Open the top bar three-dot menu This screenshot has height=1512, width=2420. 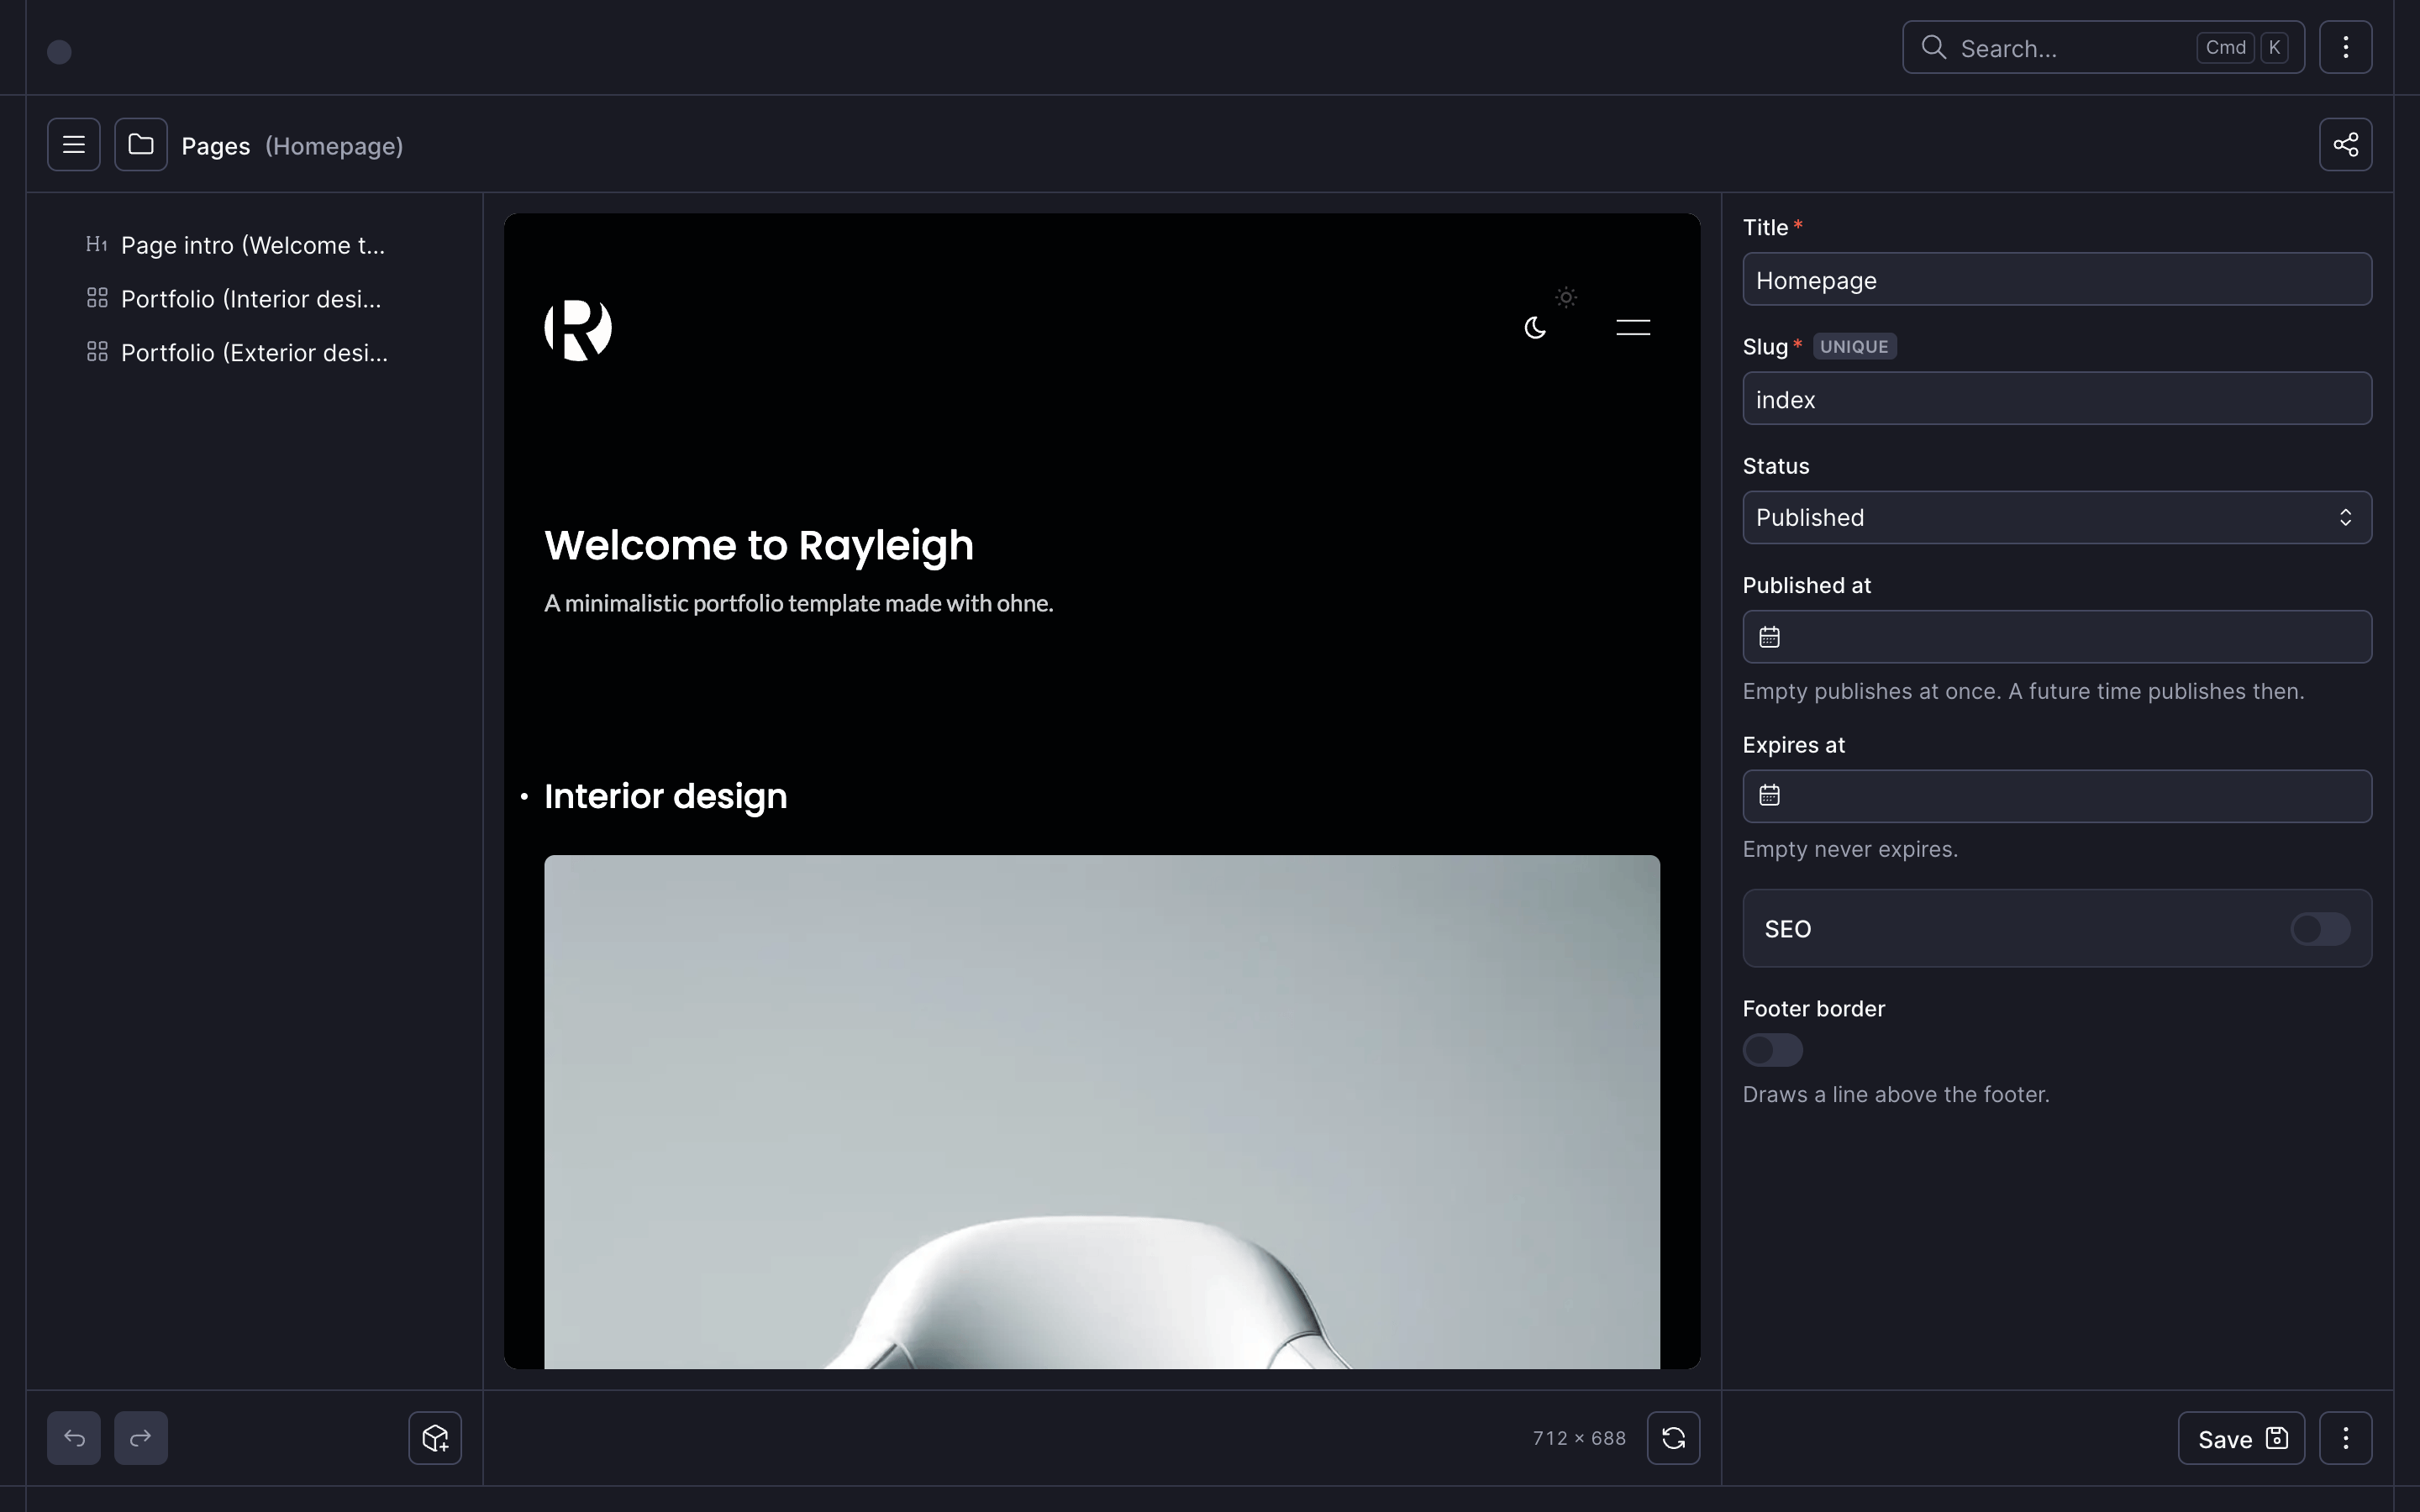tap(2345, 47)
